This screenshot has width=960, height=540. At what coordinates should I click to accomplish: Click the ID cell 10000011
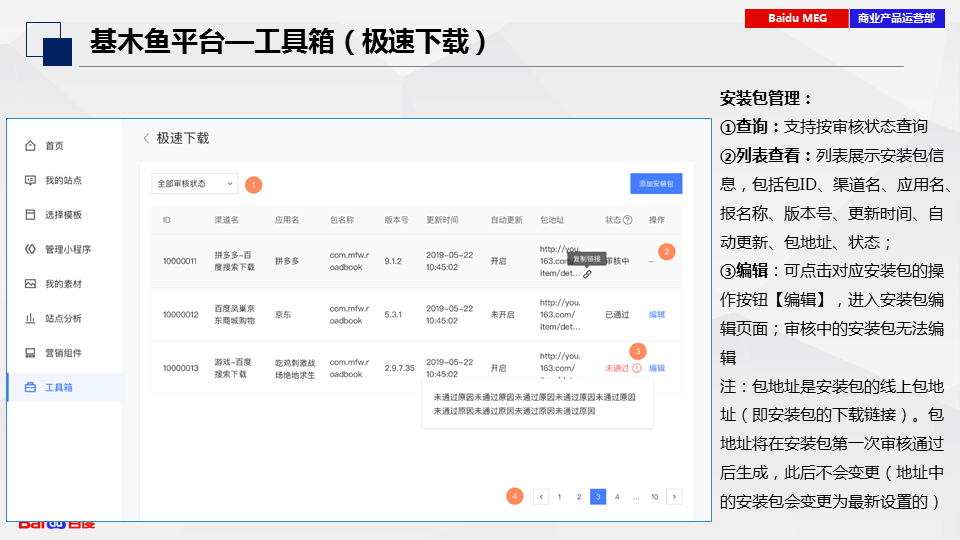click(180, 261)
